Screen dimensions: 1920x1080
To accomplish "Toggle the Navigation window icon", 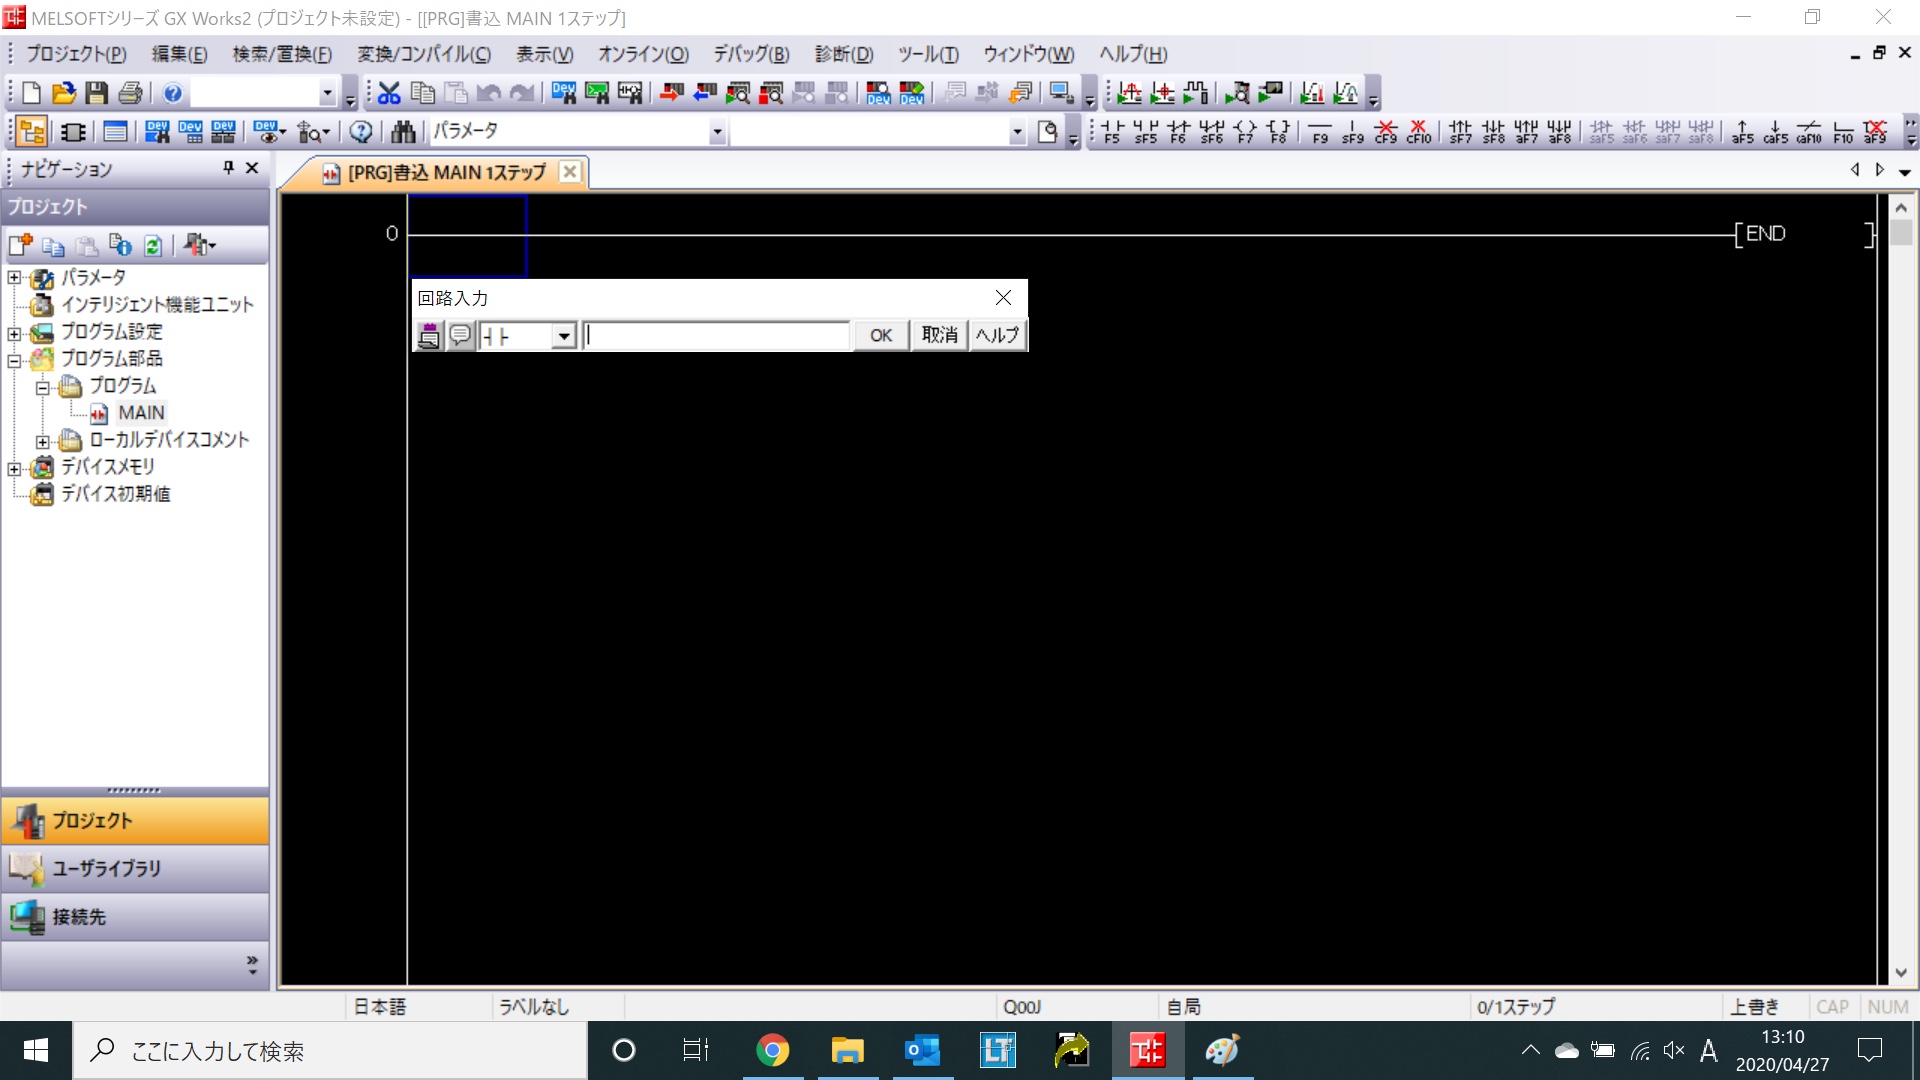I will coord(32,132).
